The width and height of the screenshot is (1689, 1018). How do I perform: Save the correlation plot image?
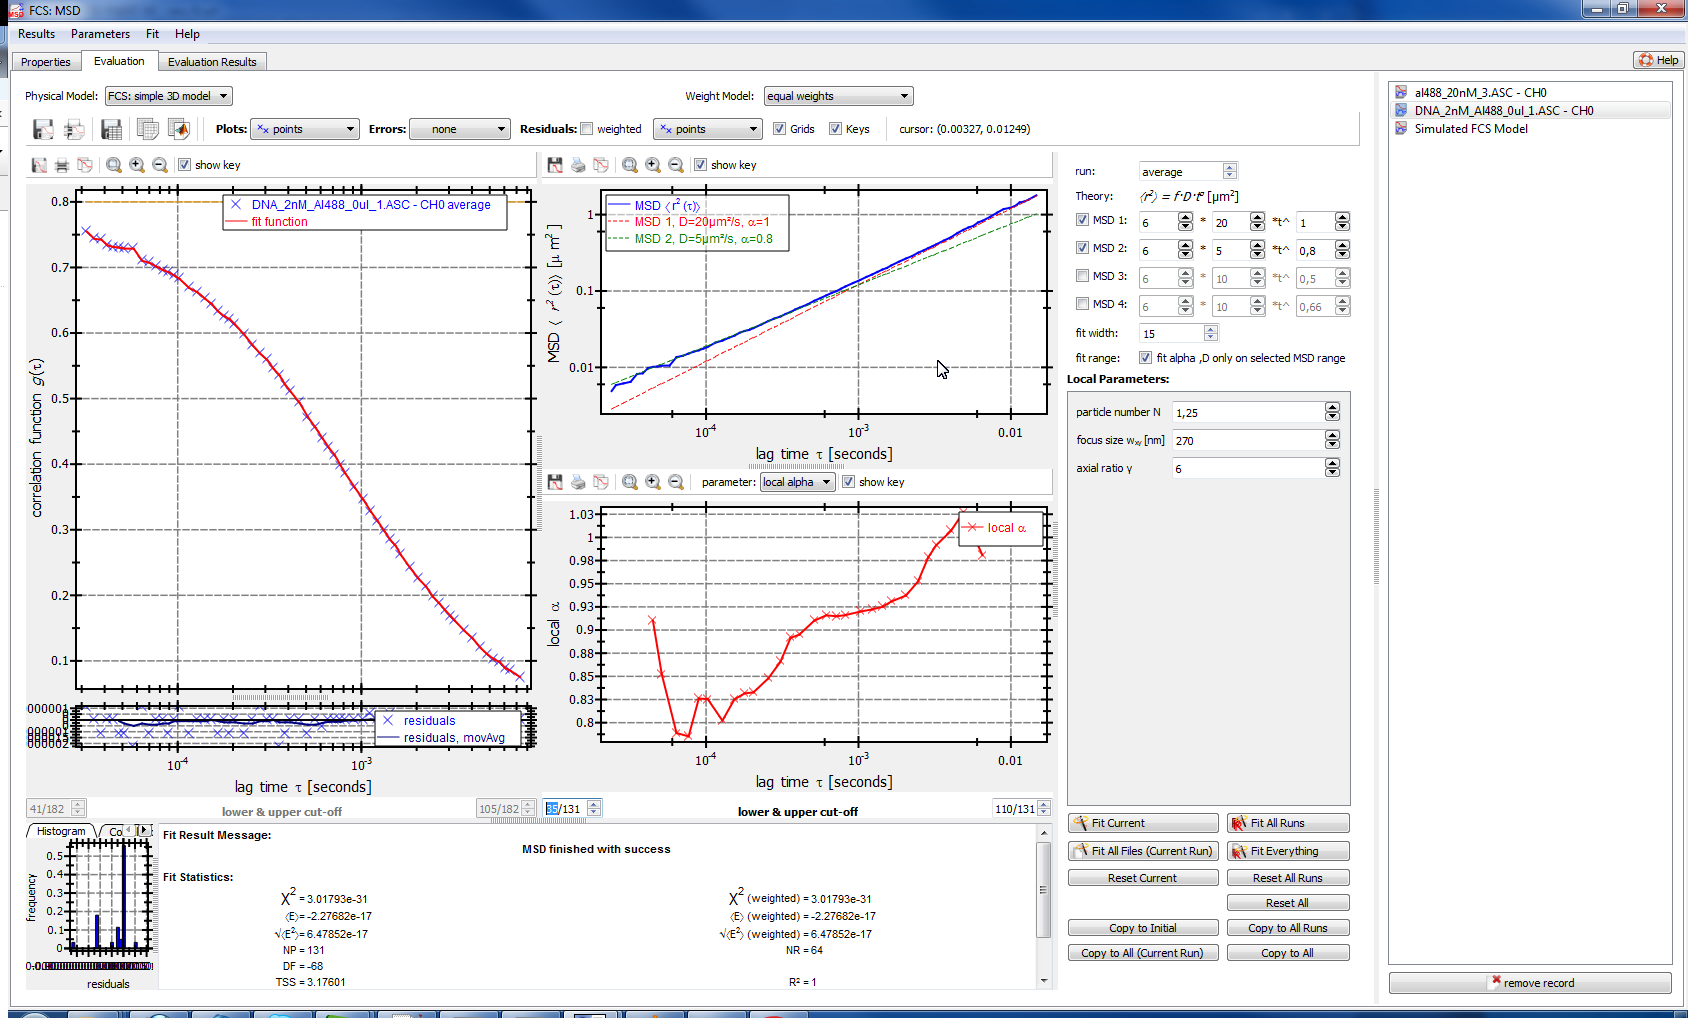tap(39, 165)
